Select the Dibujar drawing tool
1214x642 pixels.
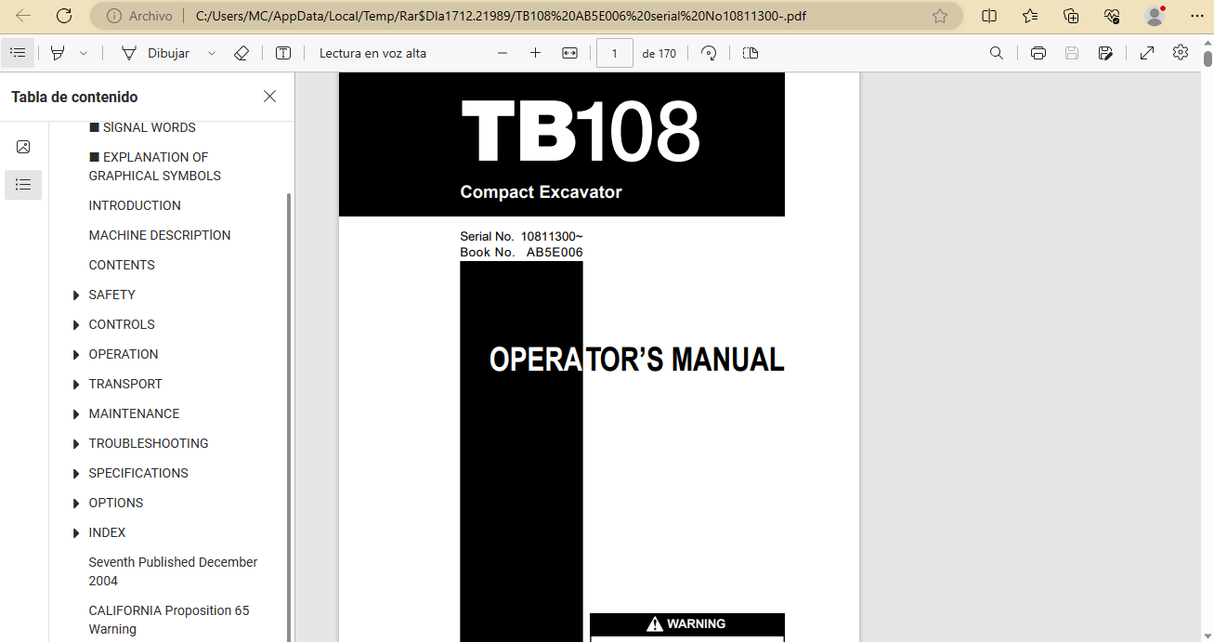[x=156, y=53]
